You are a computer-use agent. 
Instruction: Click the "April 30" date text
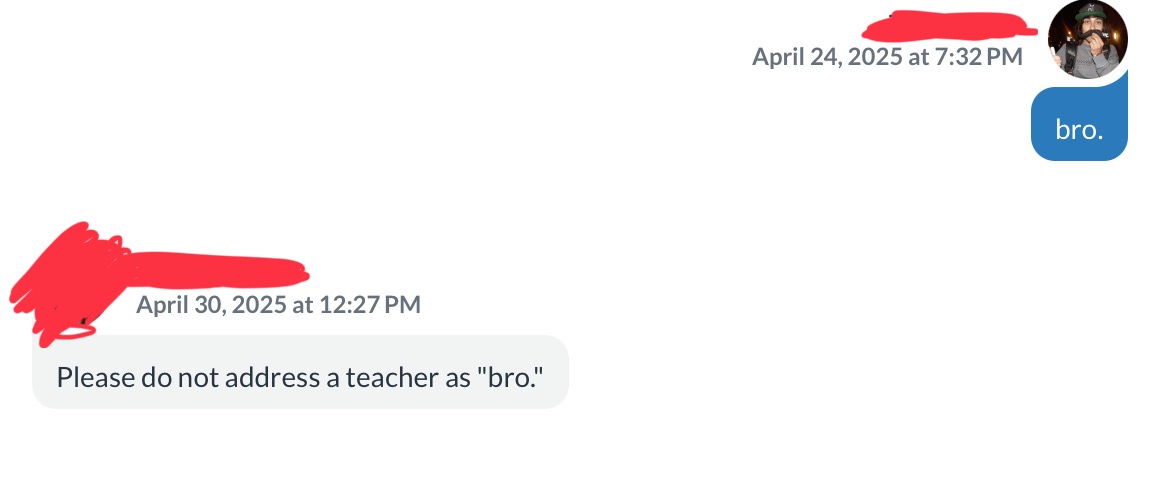(179, 304)
